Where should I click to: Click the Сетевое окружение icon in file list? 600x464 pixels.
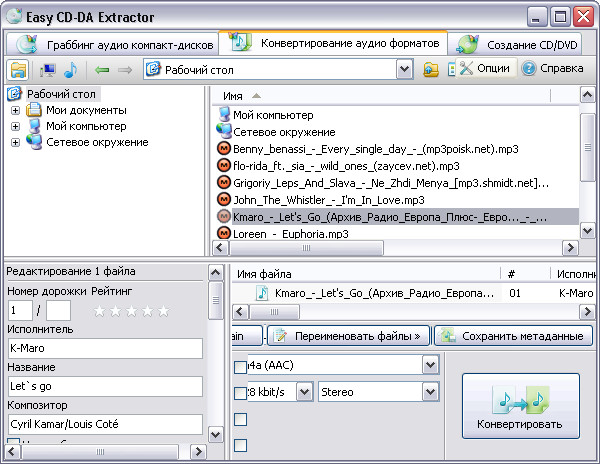coord(224,132)
